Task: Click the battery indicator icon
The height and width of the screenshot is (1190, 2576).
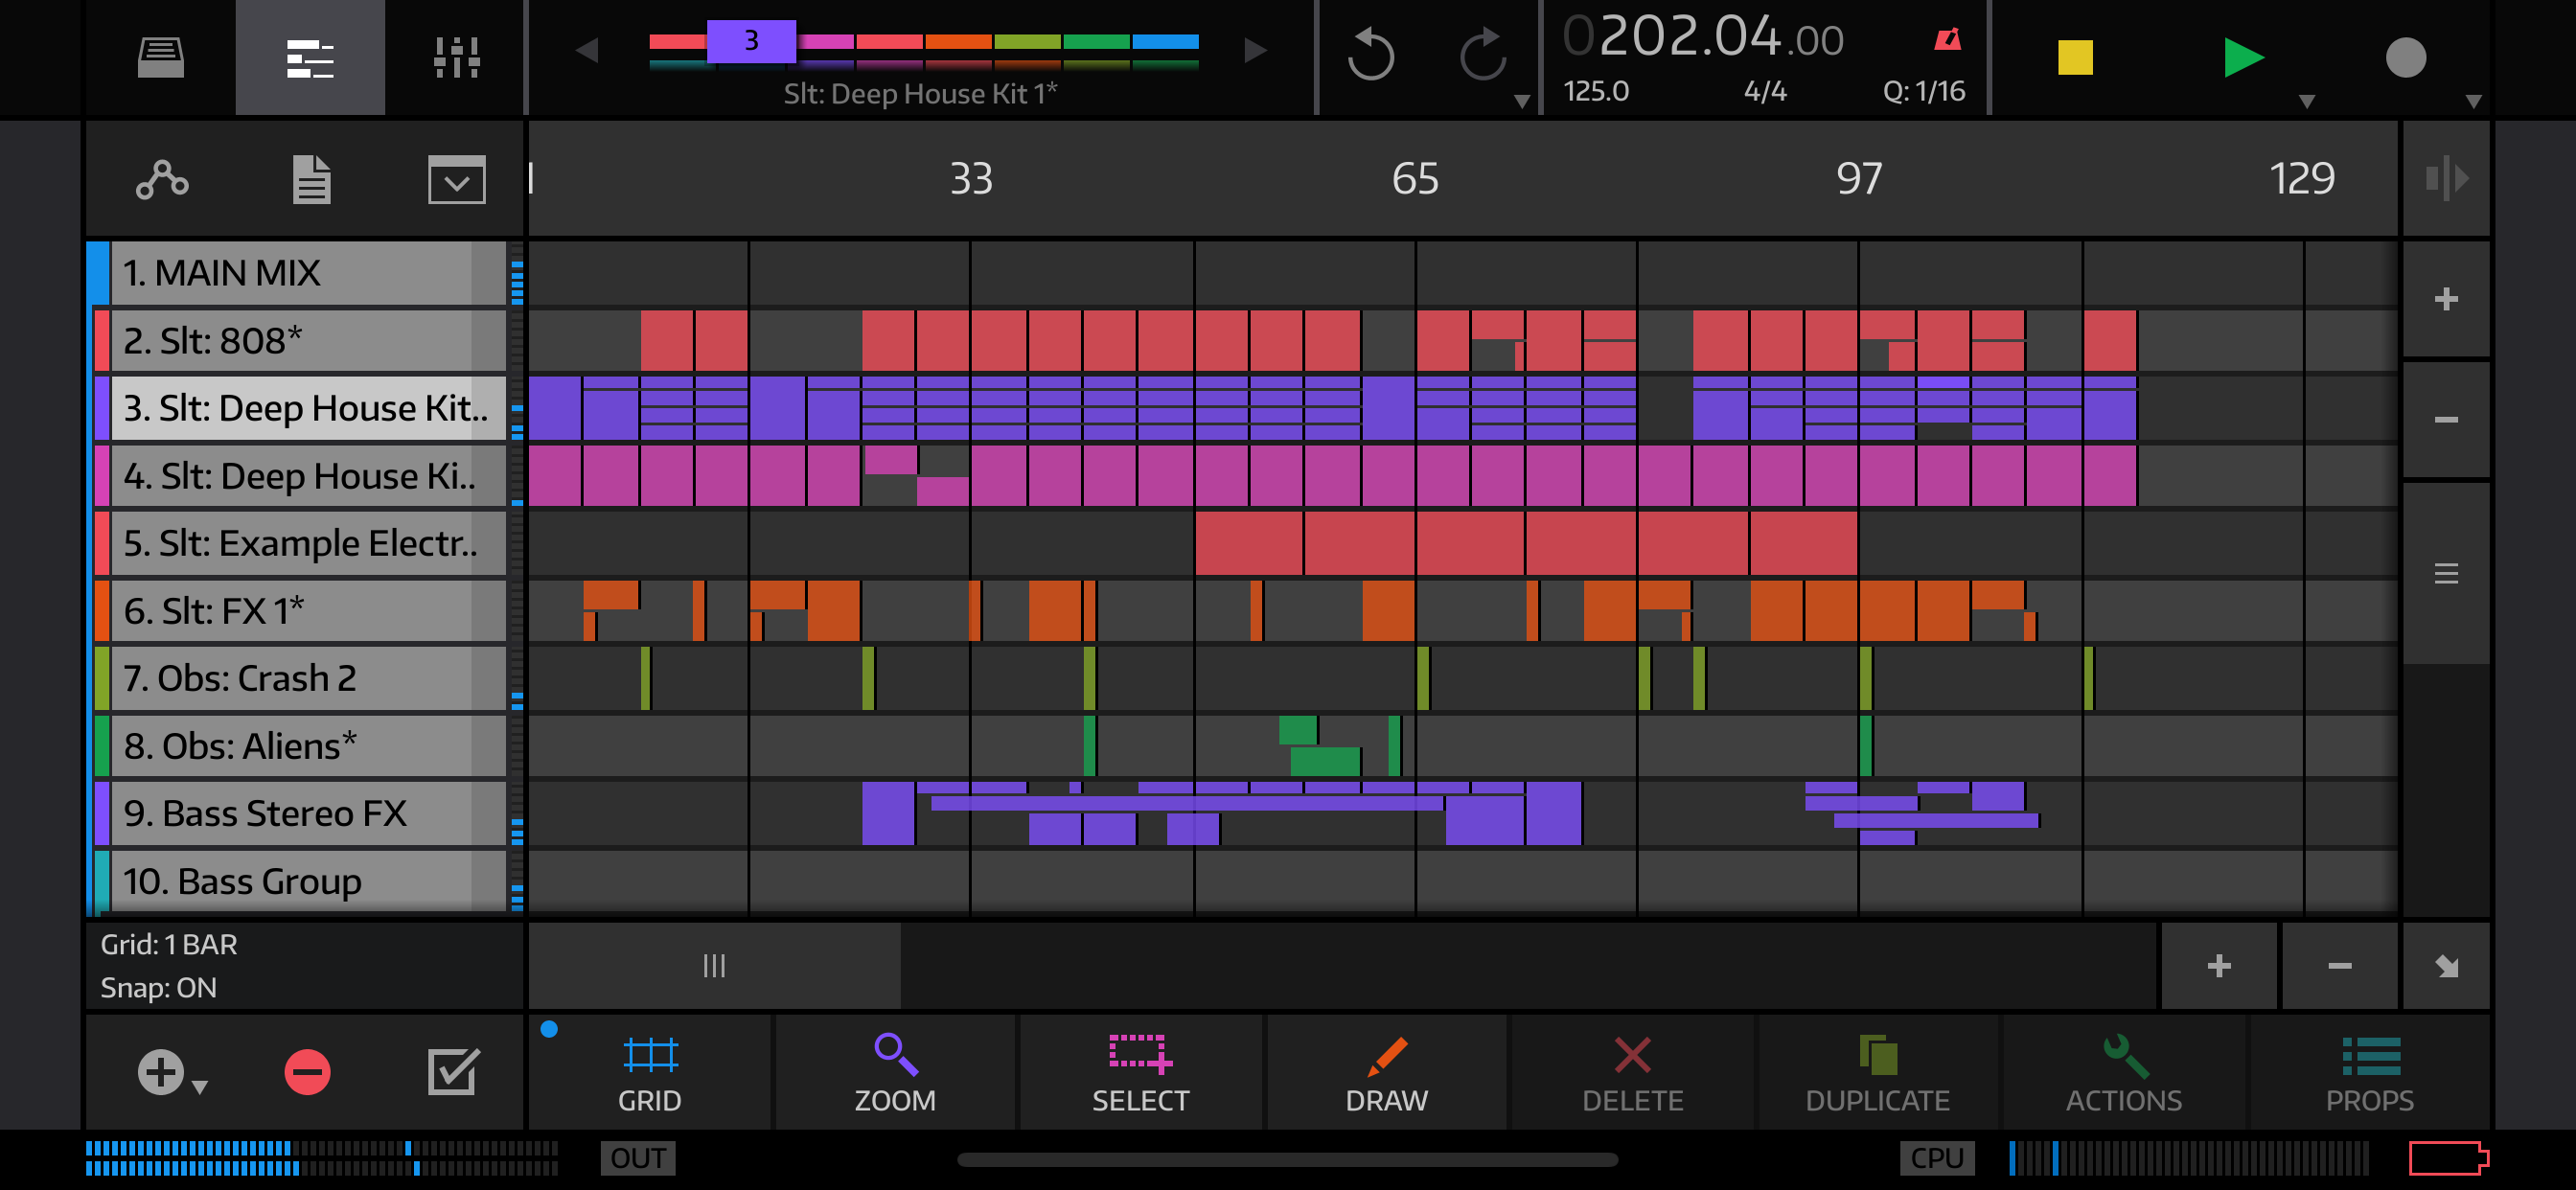Action: pyautogui.click(x=2448, y=1158)
